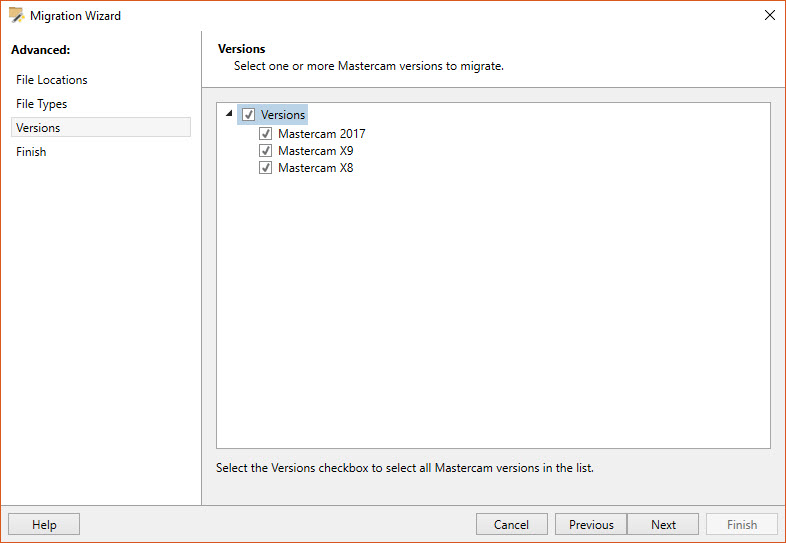
Task: Select the Mastercam 2017 label
Action: tap(322, 134)
